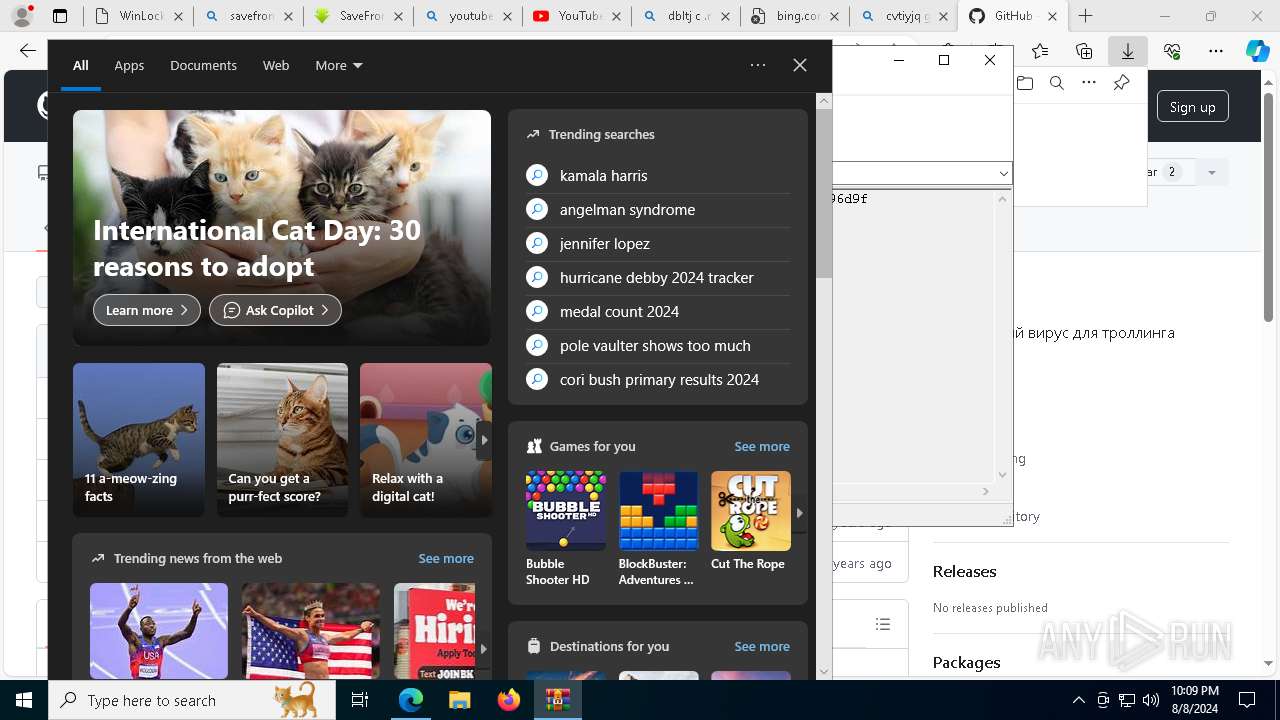Click the Edge profile avatar icon
Screen dimensions: 1280x720
(22, 16)
